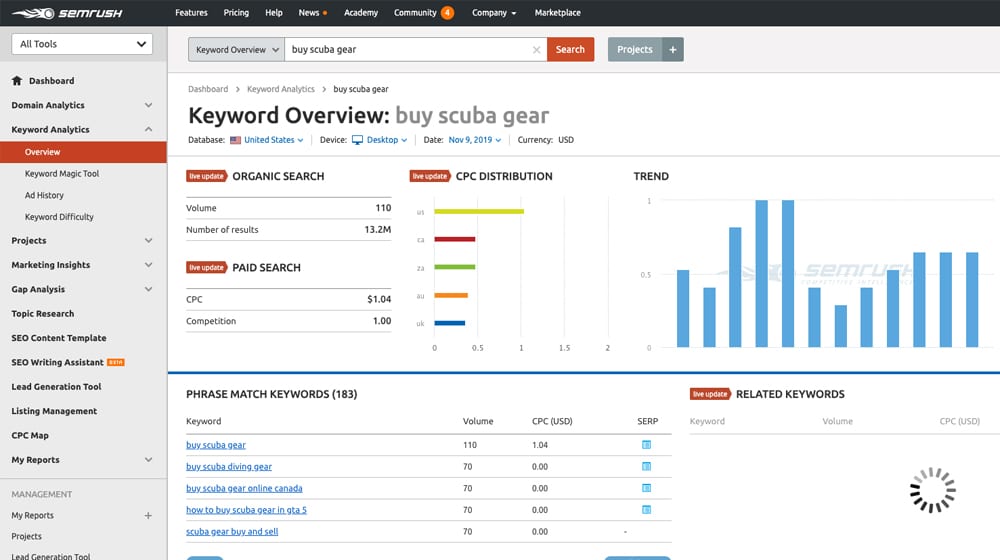The width and height of the screenshot is (1000, 560).
Task: Change the United States database dropdown
Action: pyautogui.click(x=274, y=140)
